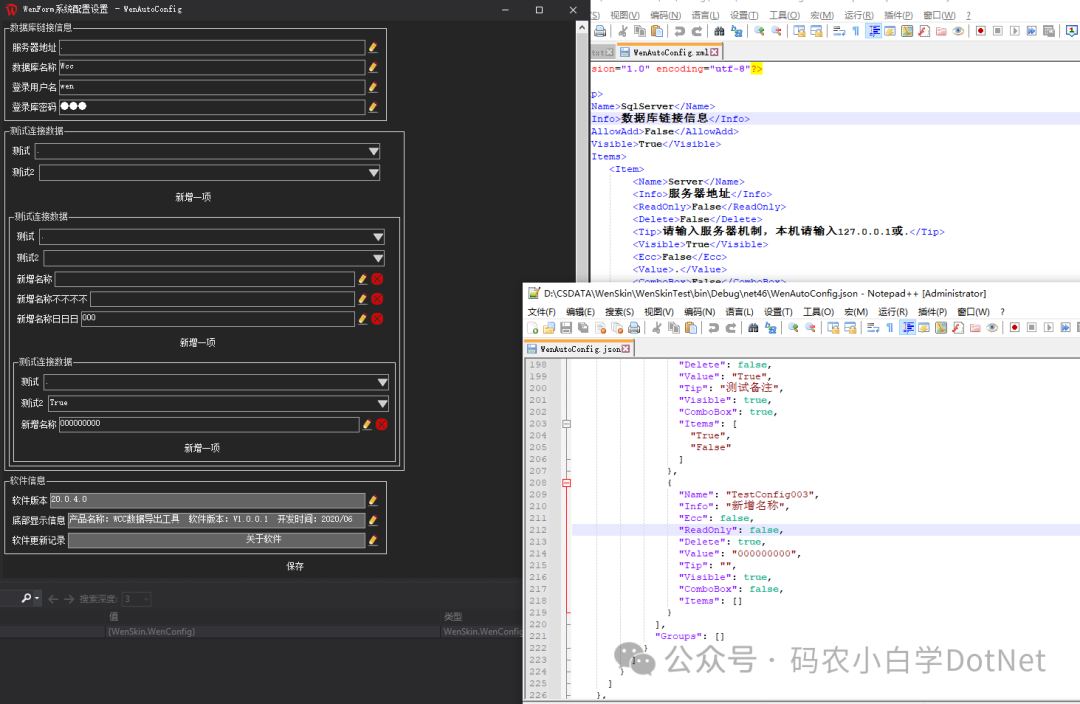Image resolution: width=1080 pixels, height=704 pixels.
Task: Click the record macro button in JSON Notepad++ toolbar
Action: 1013,327
